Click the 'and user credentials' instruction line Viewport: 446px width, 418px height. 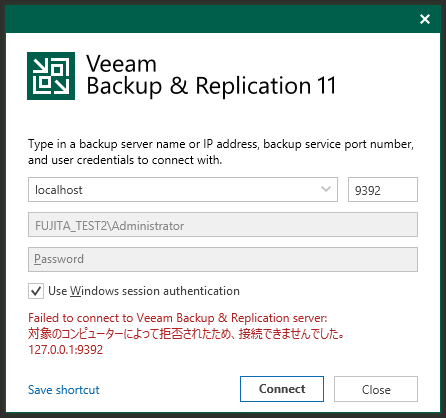[x=125, y=160]
